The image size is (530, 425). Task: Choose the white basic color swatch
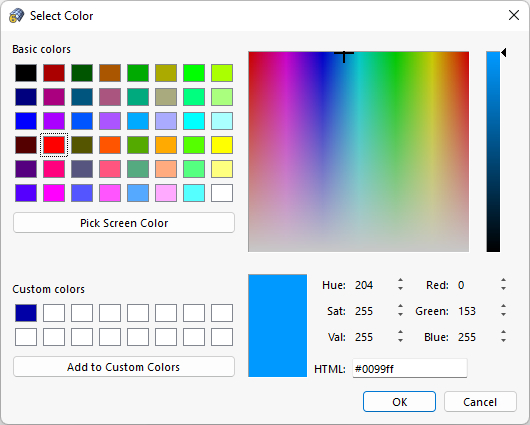click(x=222, y=193)
